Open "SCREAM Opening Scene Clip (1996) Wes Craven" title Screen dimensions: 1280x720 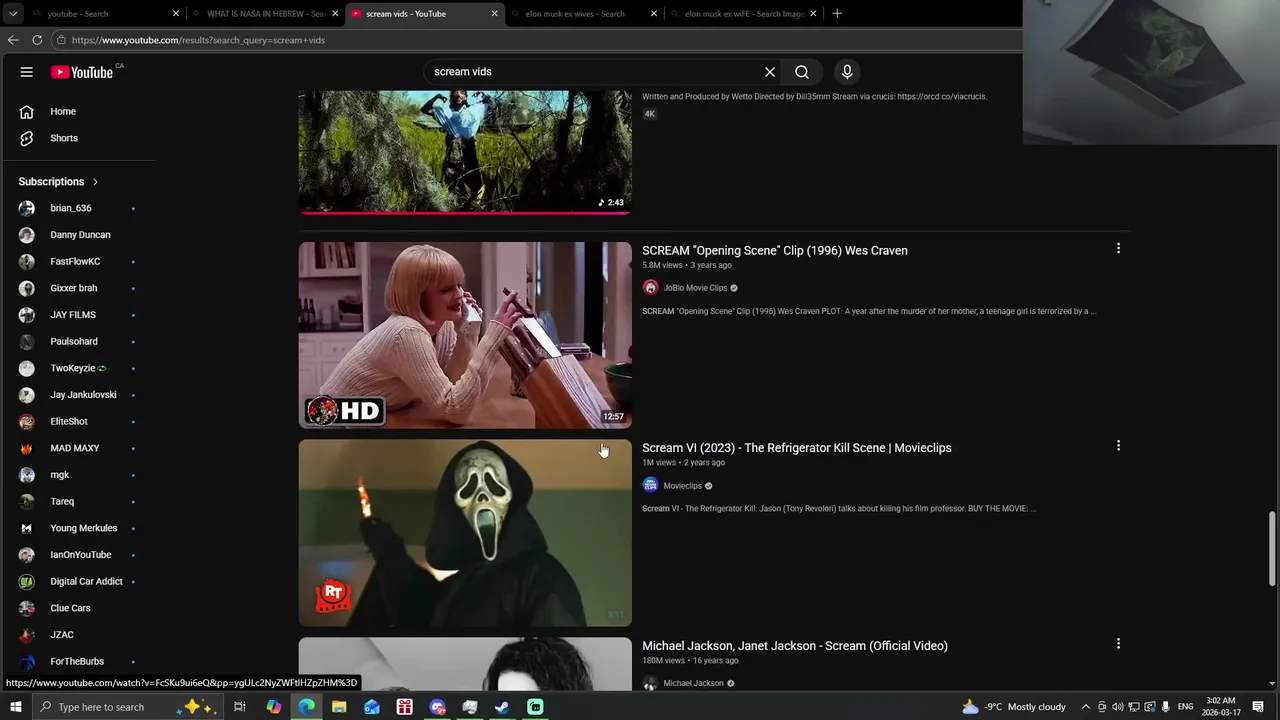(775, 251)
